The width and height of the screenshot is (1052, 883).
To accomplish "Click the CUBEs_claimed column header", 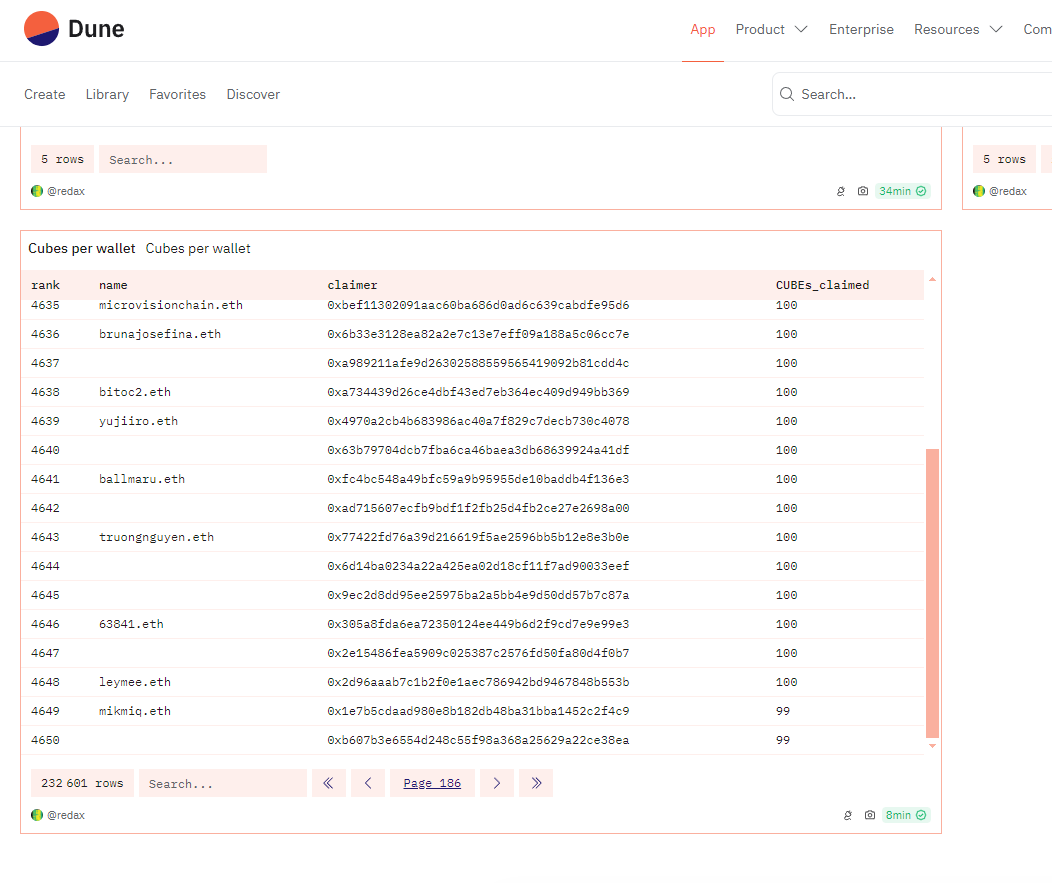I will tap(822, 285).
